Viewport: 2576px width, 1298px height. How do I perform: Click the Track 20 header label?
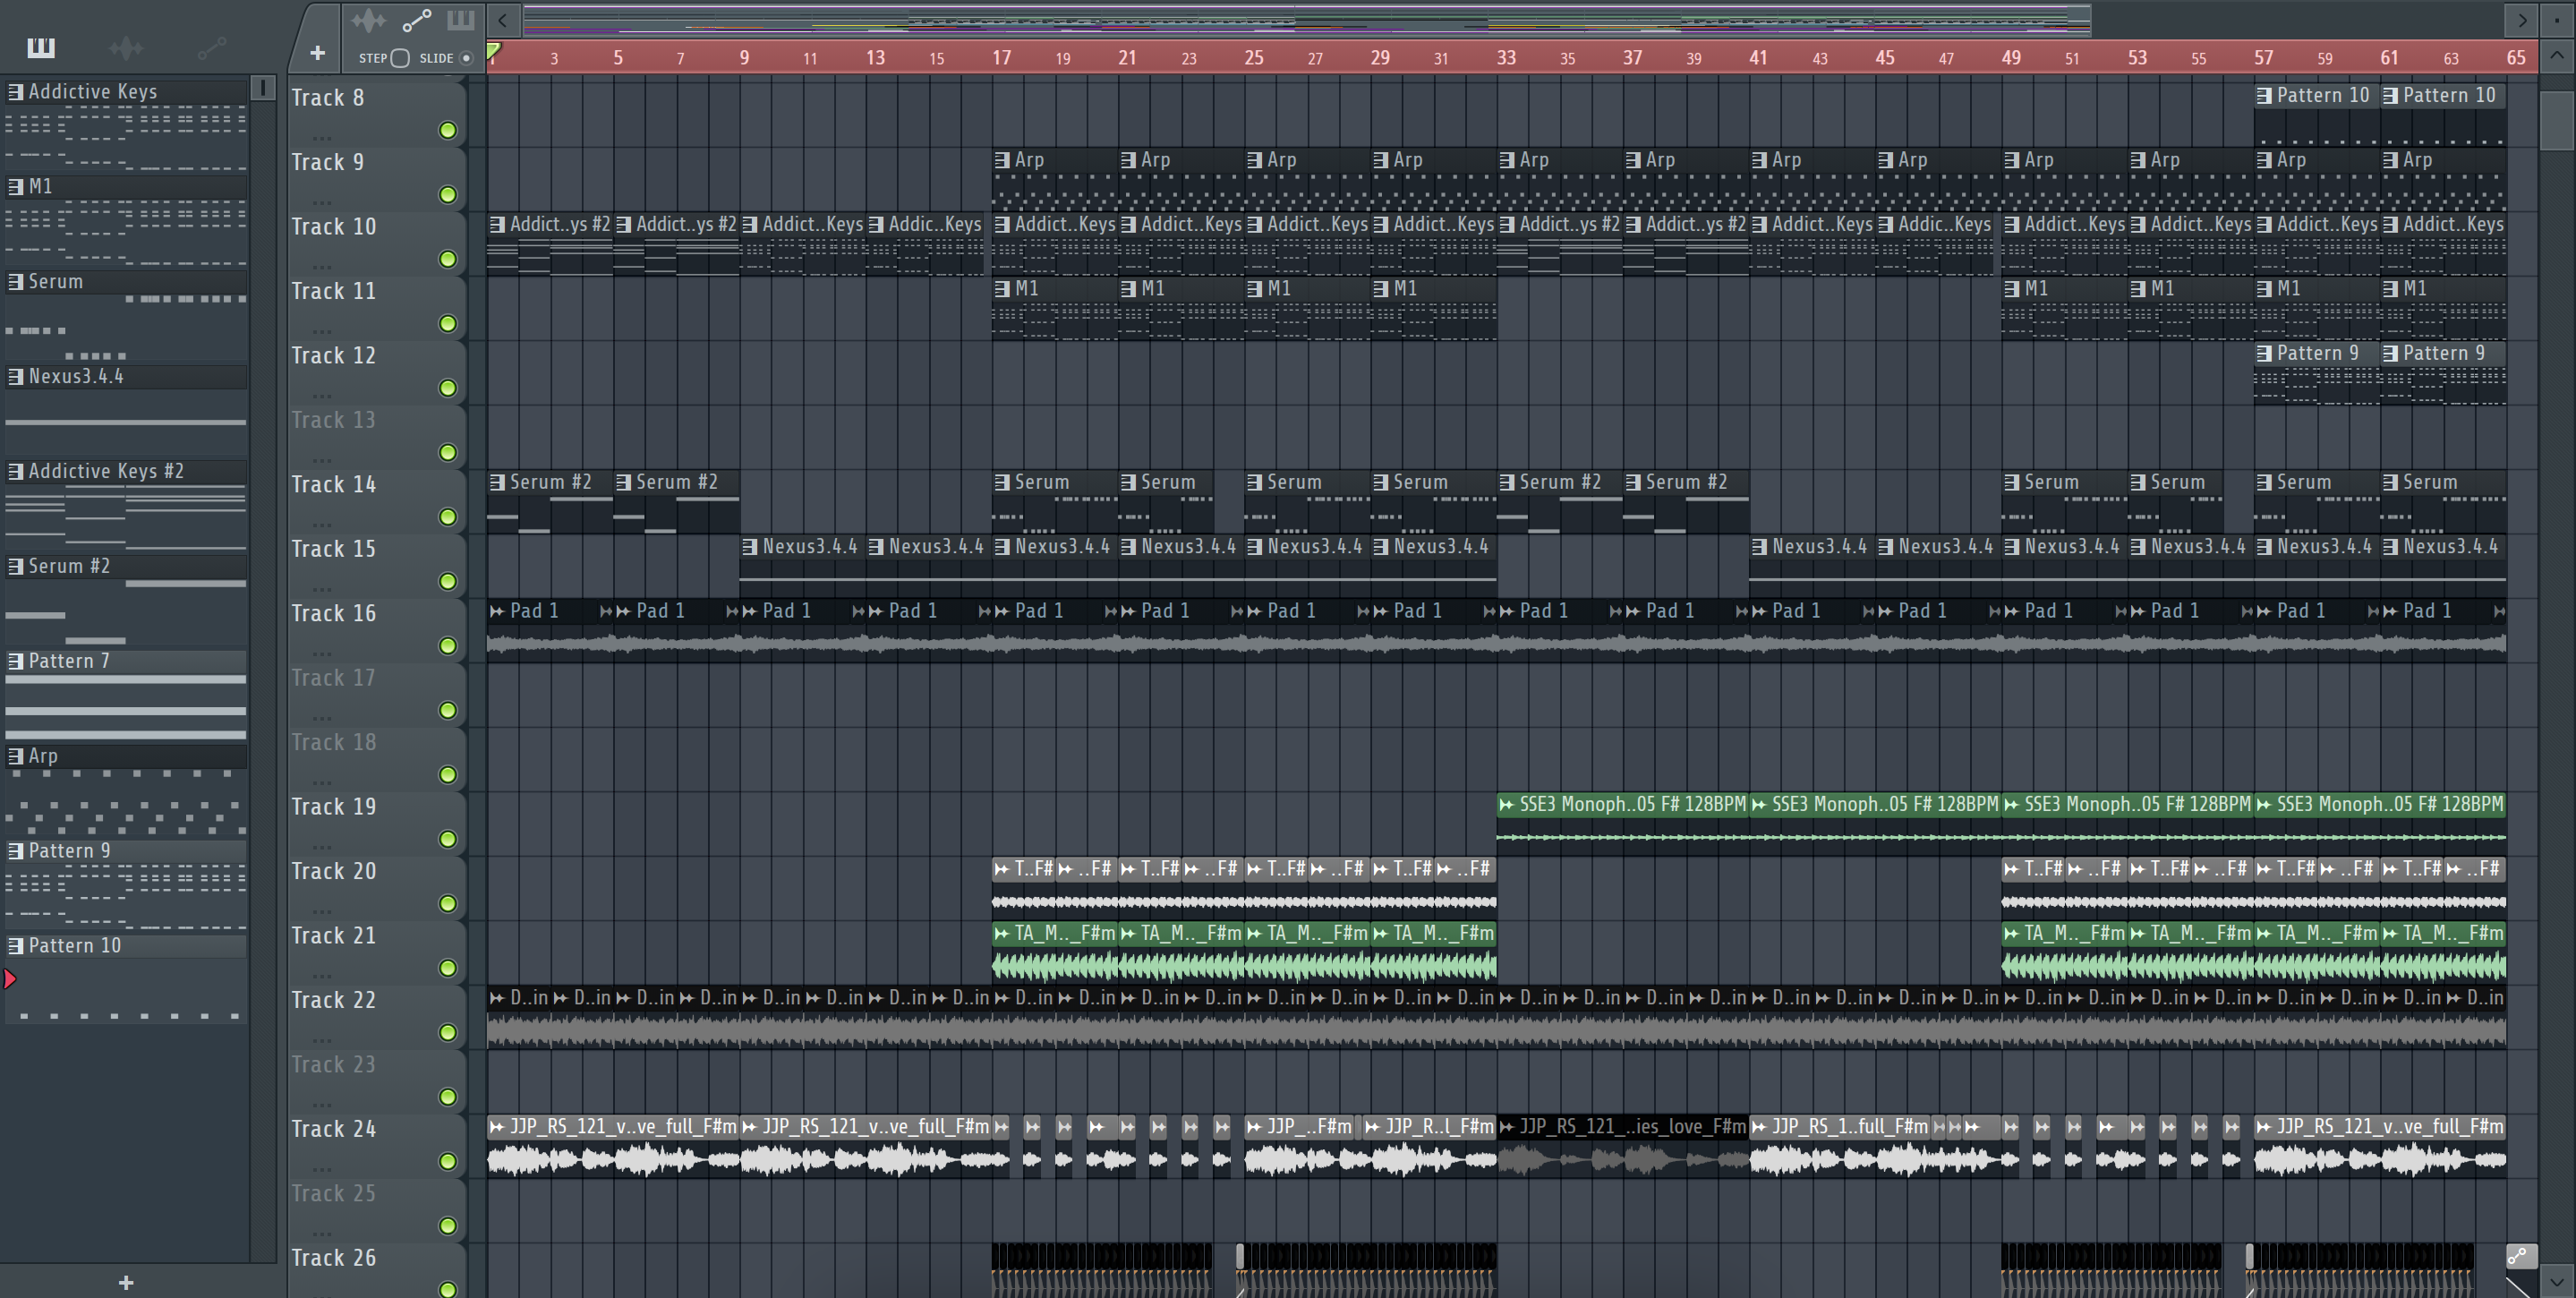pyautogui.click(x=334, y=871)
